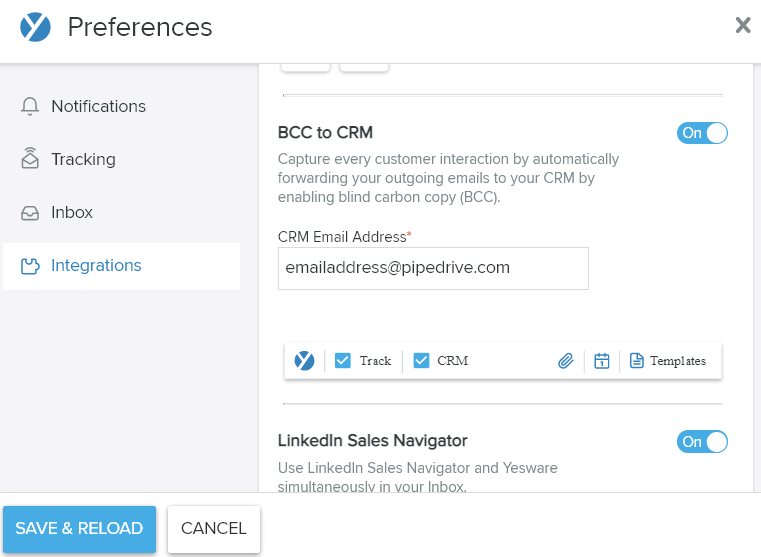This screenshot has width=761, height=557.
Task: Click the calendar icon in toolbar preview
Action: [602, 361]
